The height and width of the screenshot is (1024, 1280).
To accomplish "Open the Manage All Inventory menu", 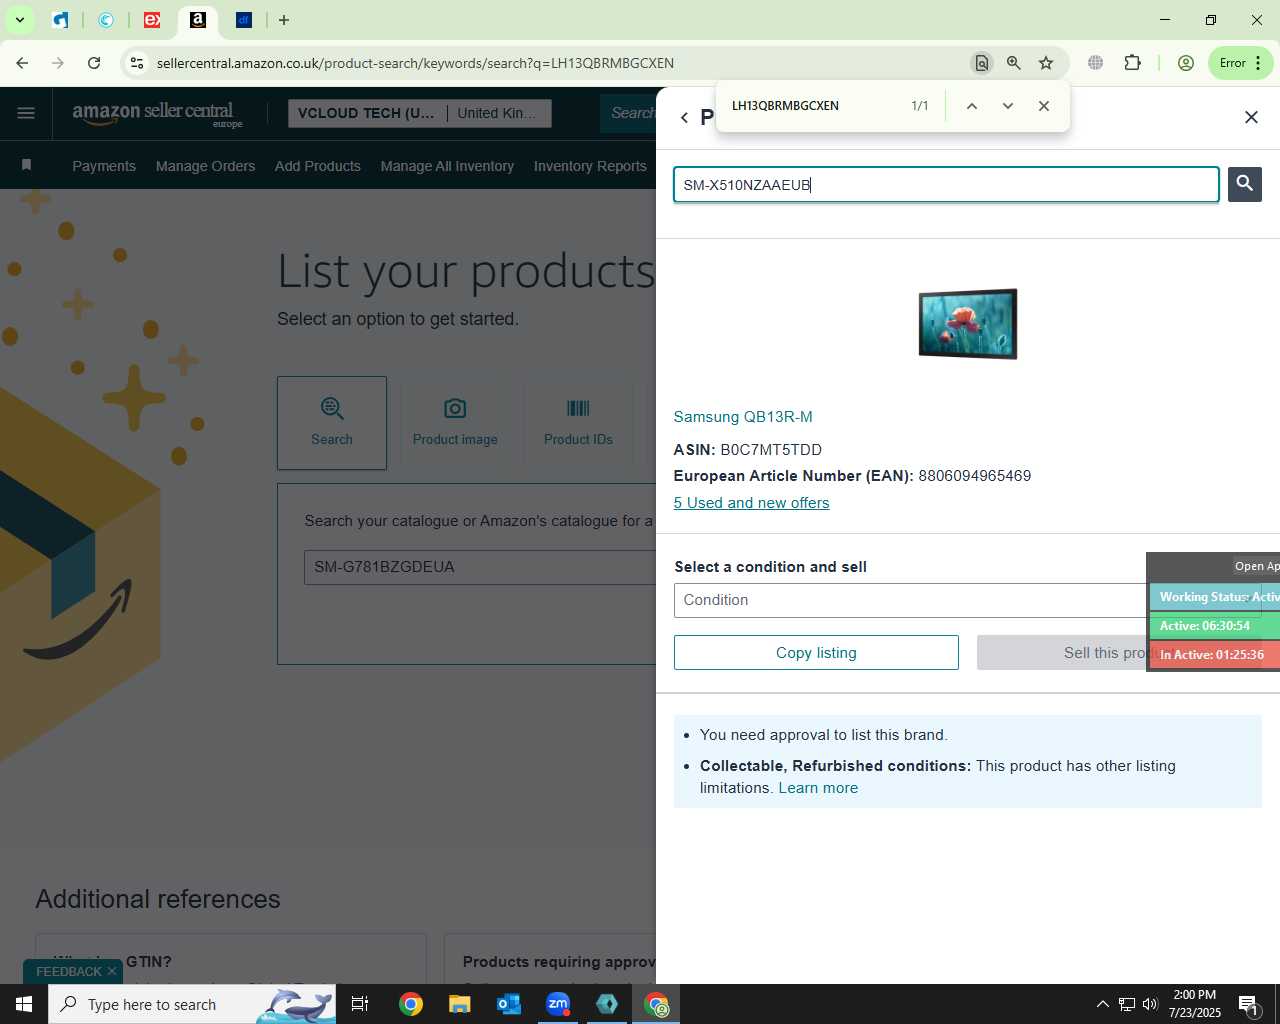I will [447, 166].
